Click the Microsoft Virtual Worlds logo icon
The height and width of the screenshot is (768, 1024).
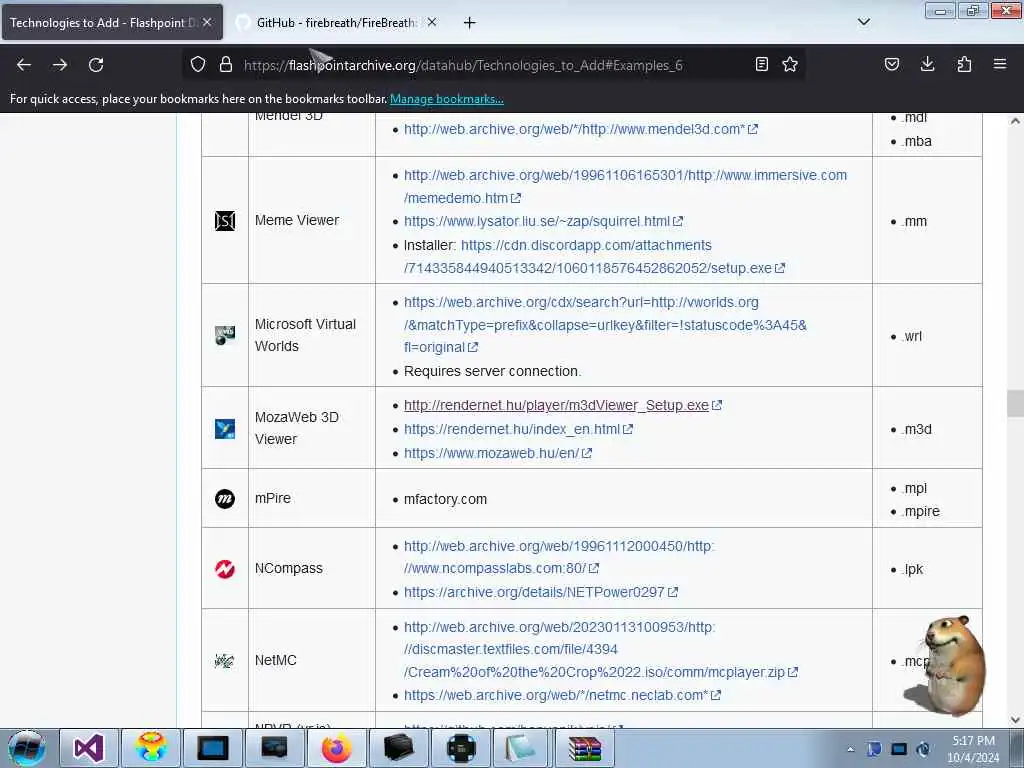(x=225, y=335)
